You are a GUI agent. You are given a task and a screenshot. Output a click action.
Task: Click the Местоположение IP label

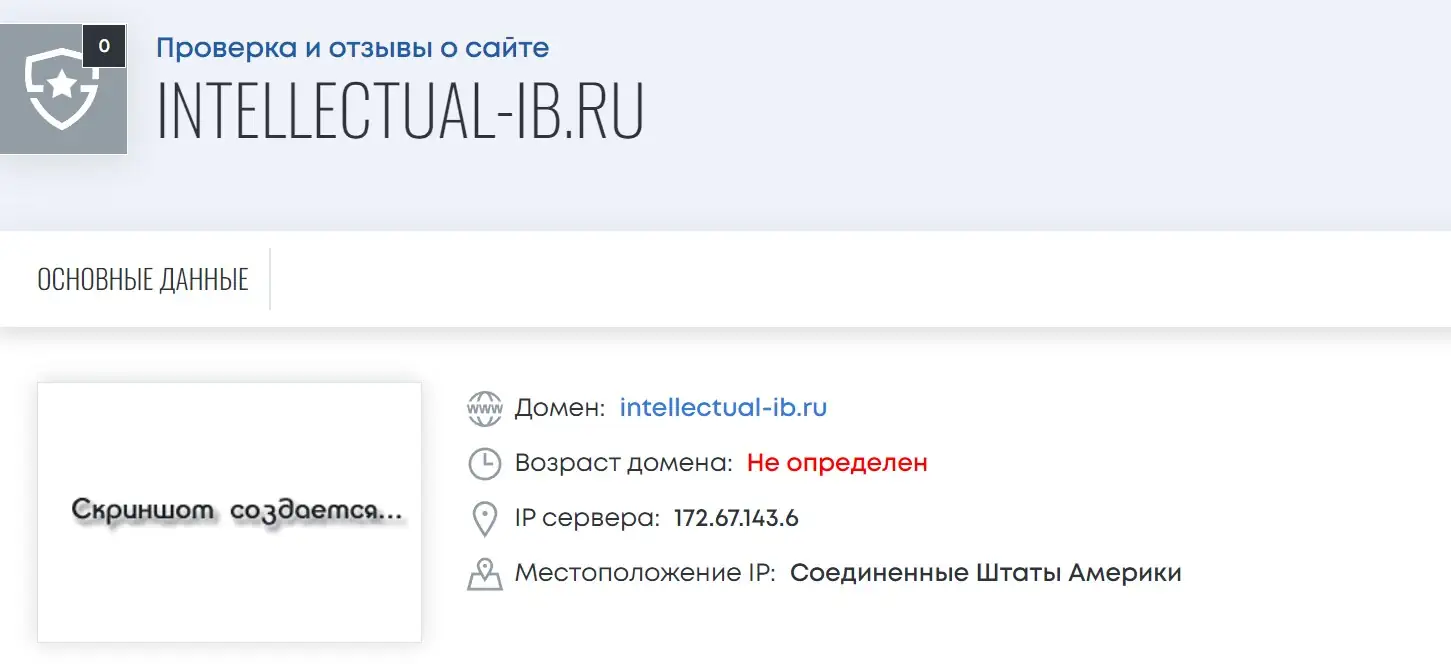pyautogui.click(x=645, y=573)
